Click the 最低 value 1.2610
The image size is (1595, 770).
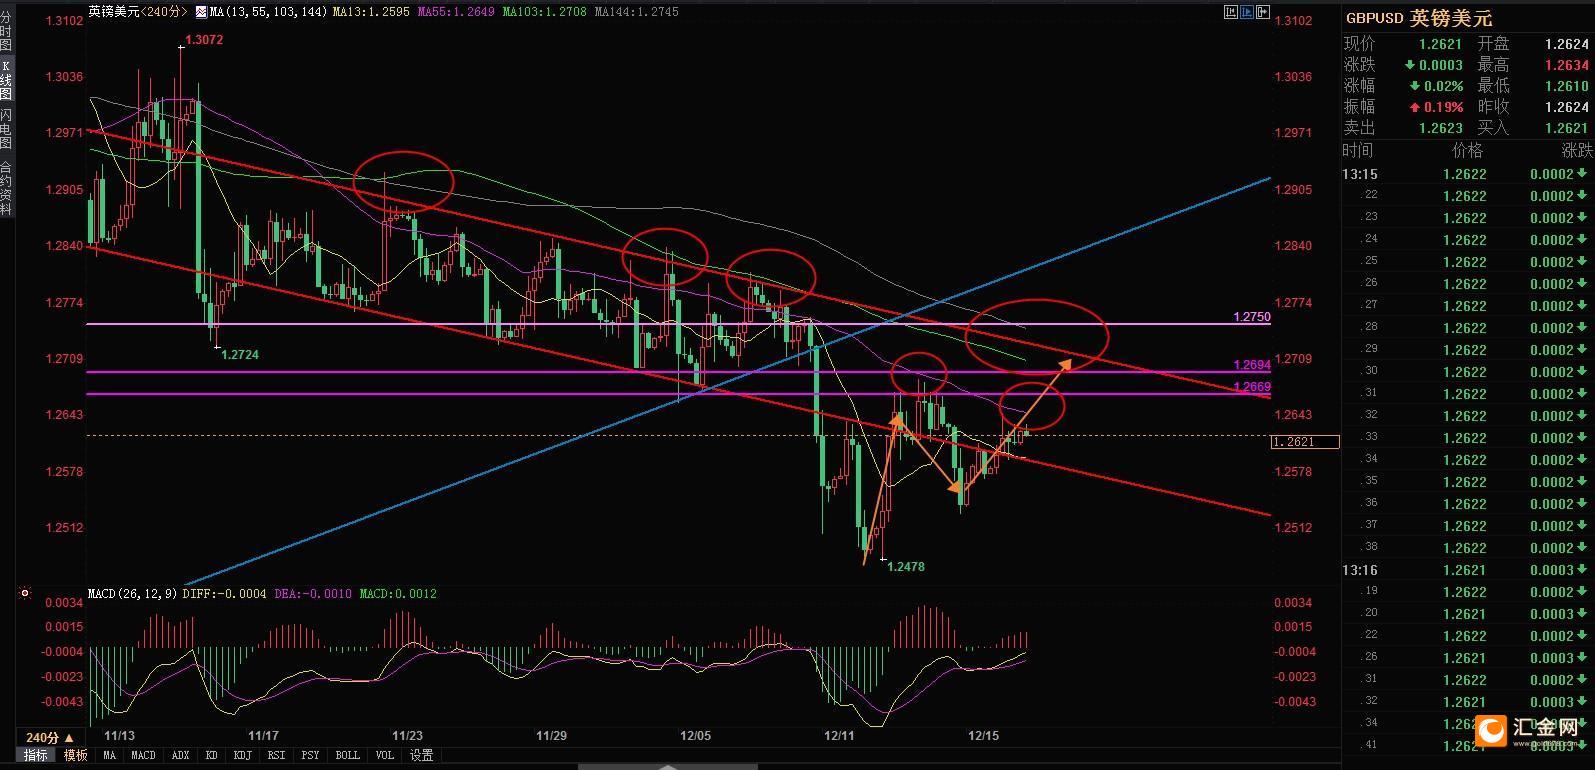(1566, 86)
